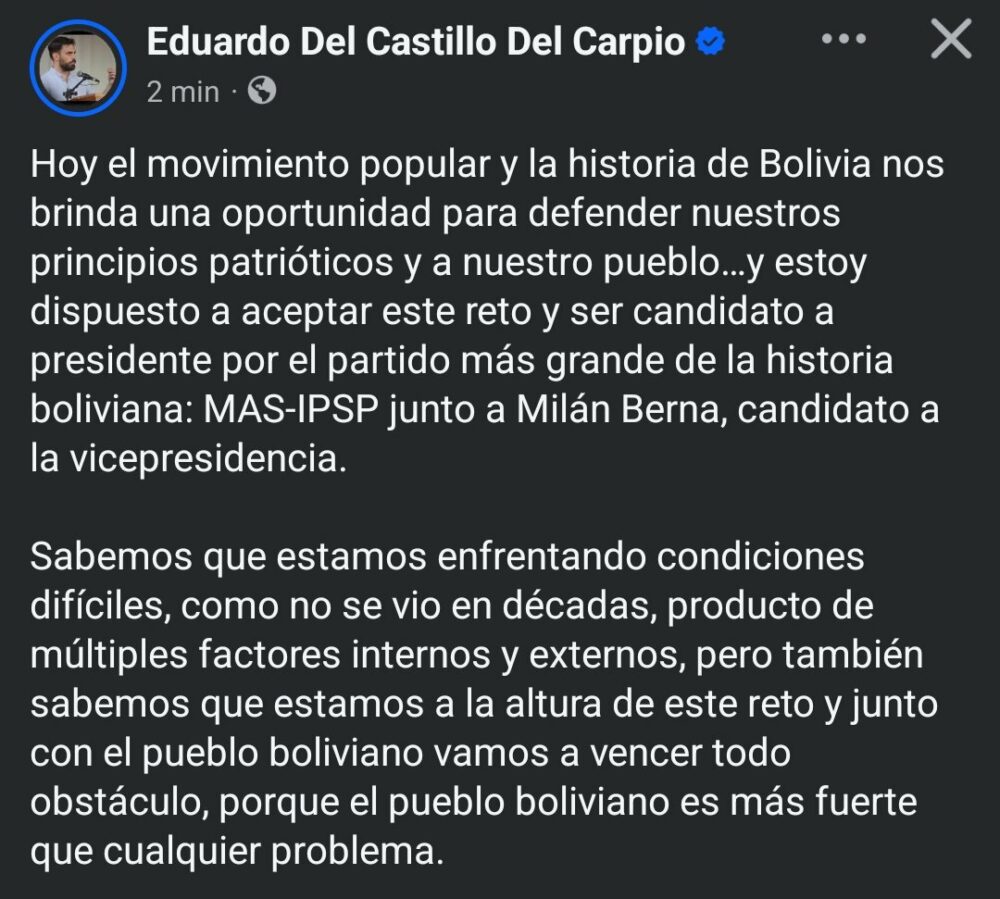Image resolution: width=1000 pixels, height=899 pixels.
Task: Click the word 'MAS-IPSP' in the post
Action: pos(291,409)
